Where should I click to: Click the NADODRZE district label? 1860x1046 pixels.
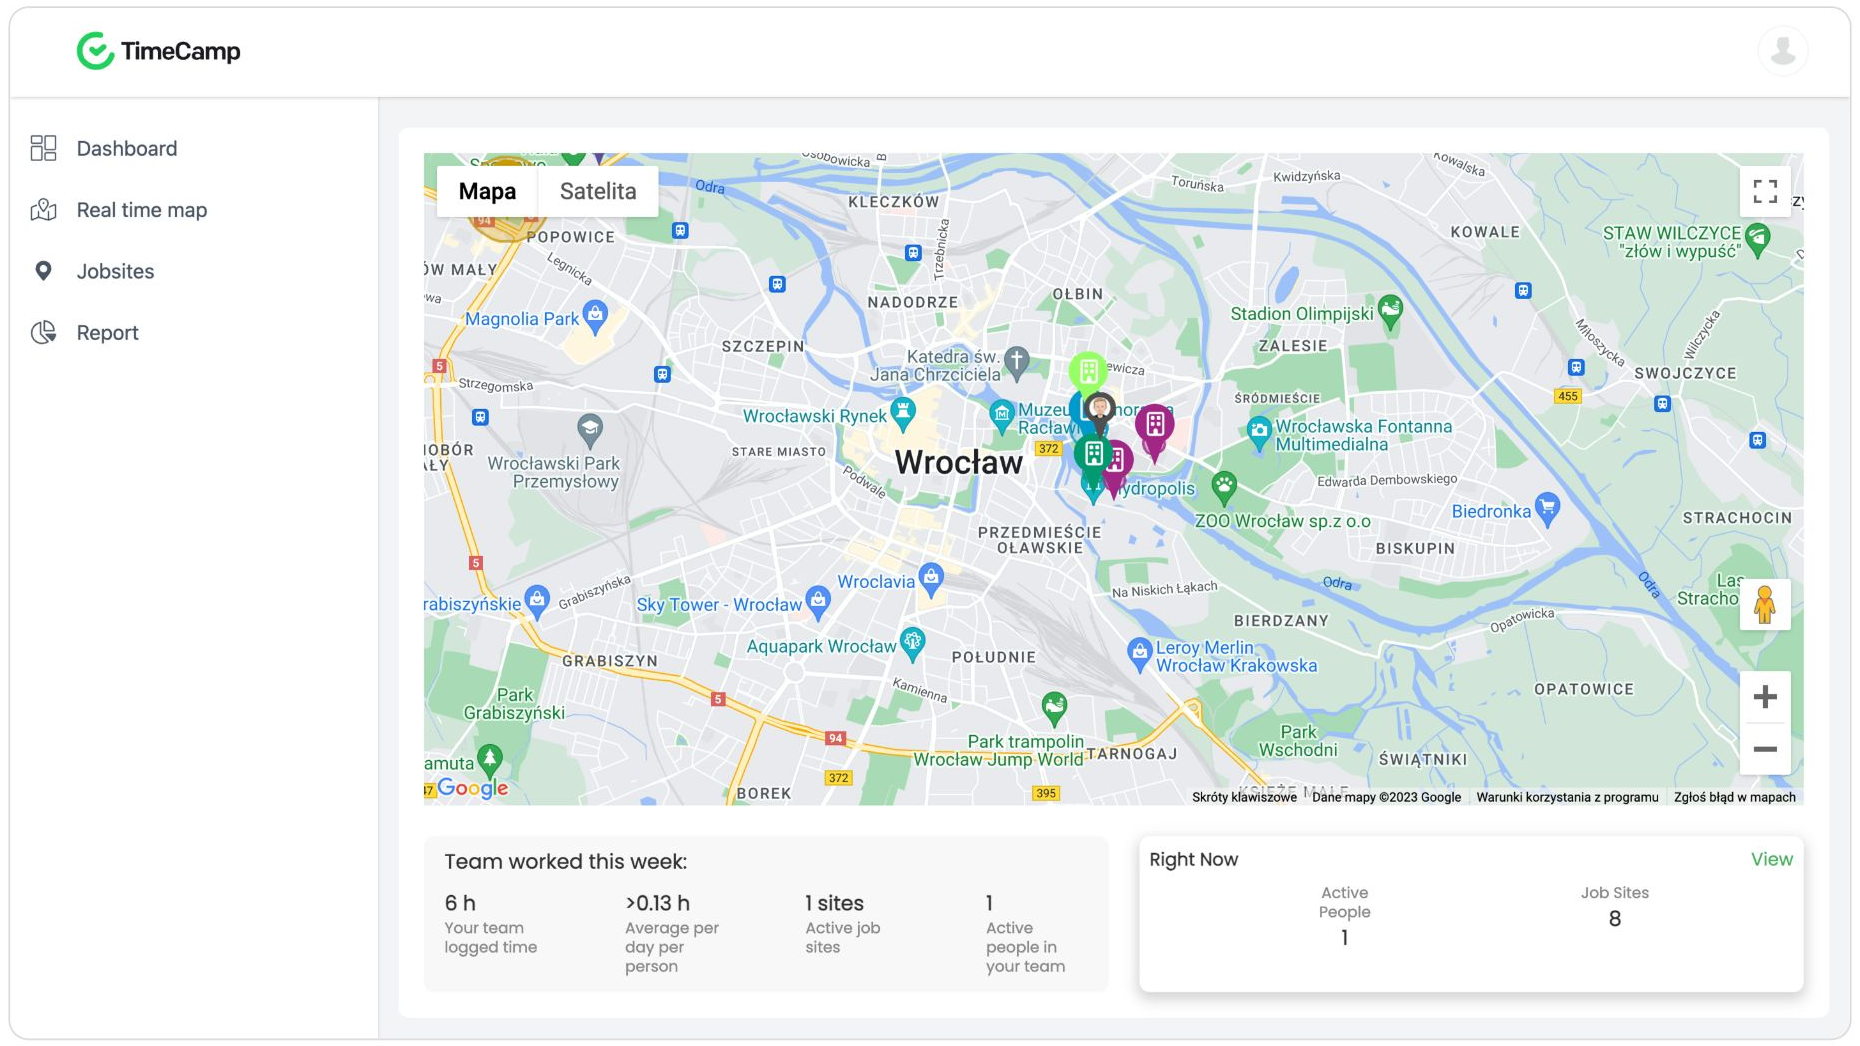coord(912,302)
